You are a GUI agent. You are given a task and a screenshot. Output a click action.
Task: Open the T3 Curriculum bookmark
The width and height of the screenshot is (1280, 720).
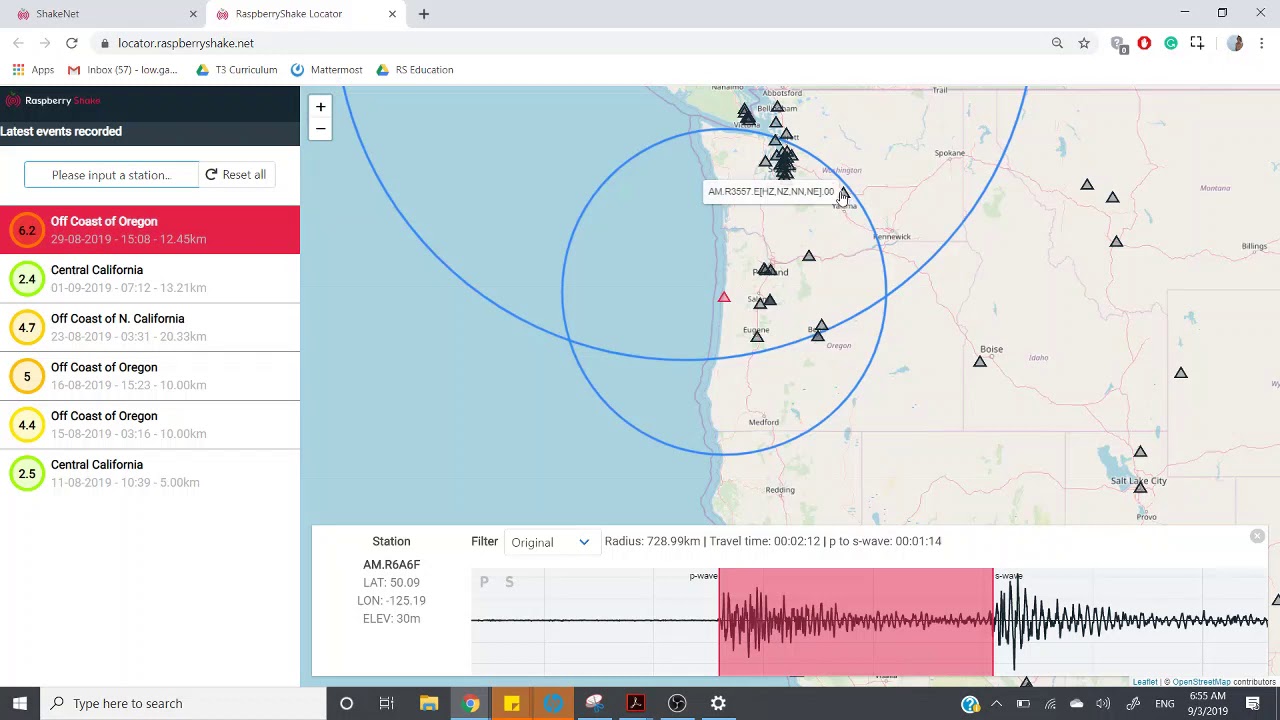tap(237, 70)
